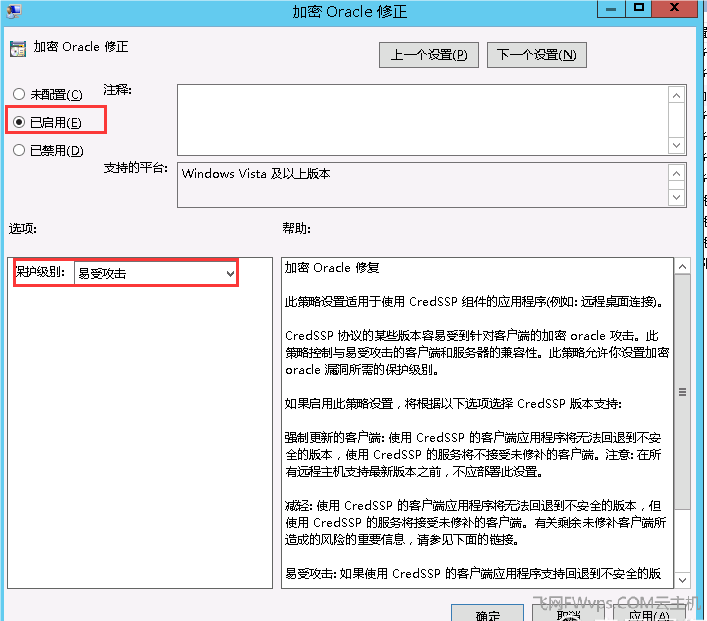The width and height of the screenshot is (707, 621).
Task: Click comment box scroll up arrow
Action: coord(676,95)
